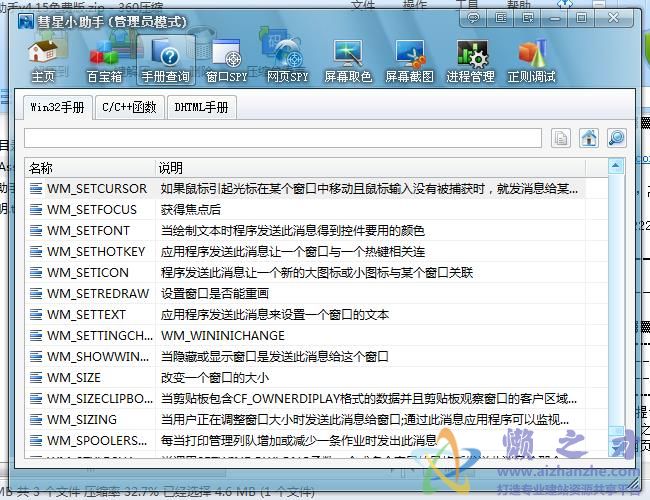Screen dimensions: 650x500
Task: Minimize the 彗星小助手 window
Action: 555,18
